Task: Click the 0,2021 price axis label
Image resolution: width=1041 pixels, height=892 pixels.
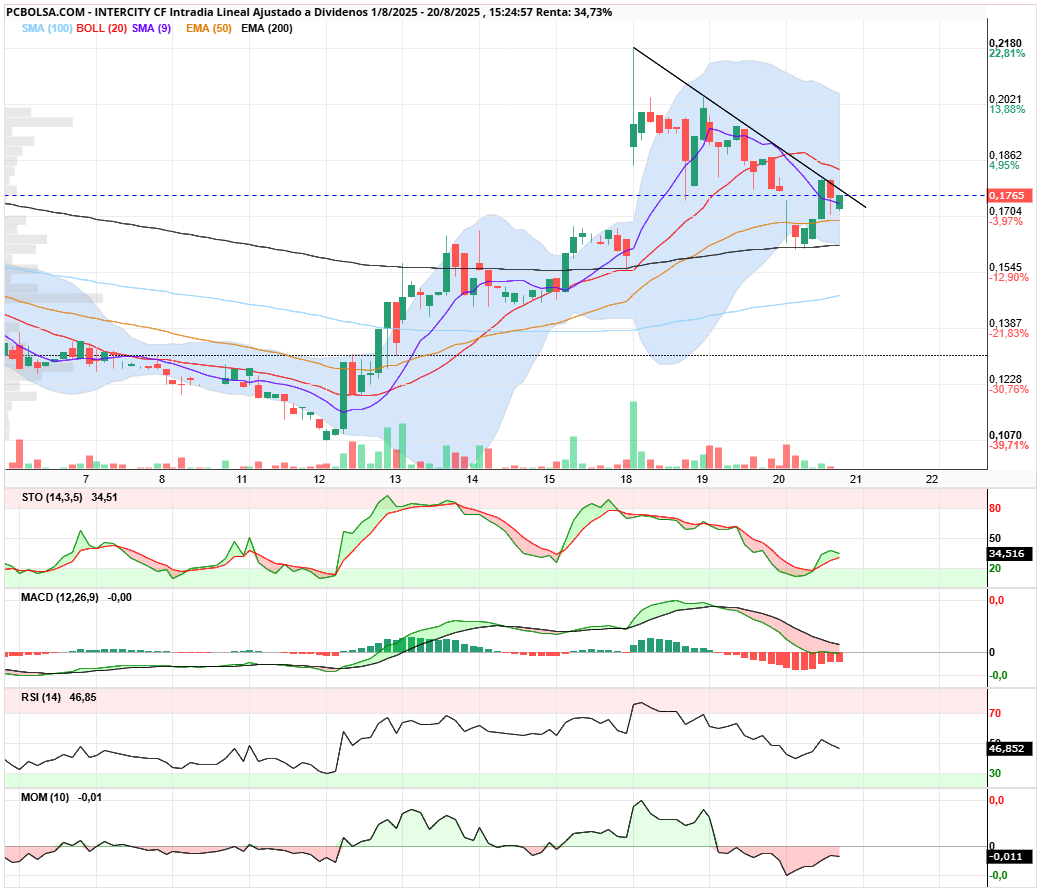Action: pyautogui.click(x=1006, y=100)
